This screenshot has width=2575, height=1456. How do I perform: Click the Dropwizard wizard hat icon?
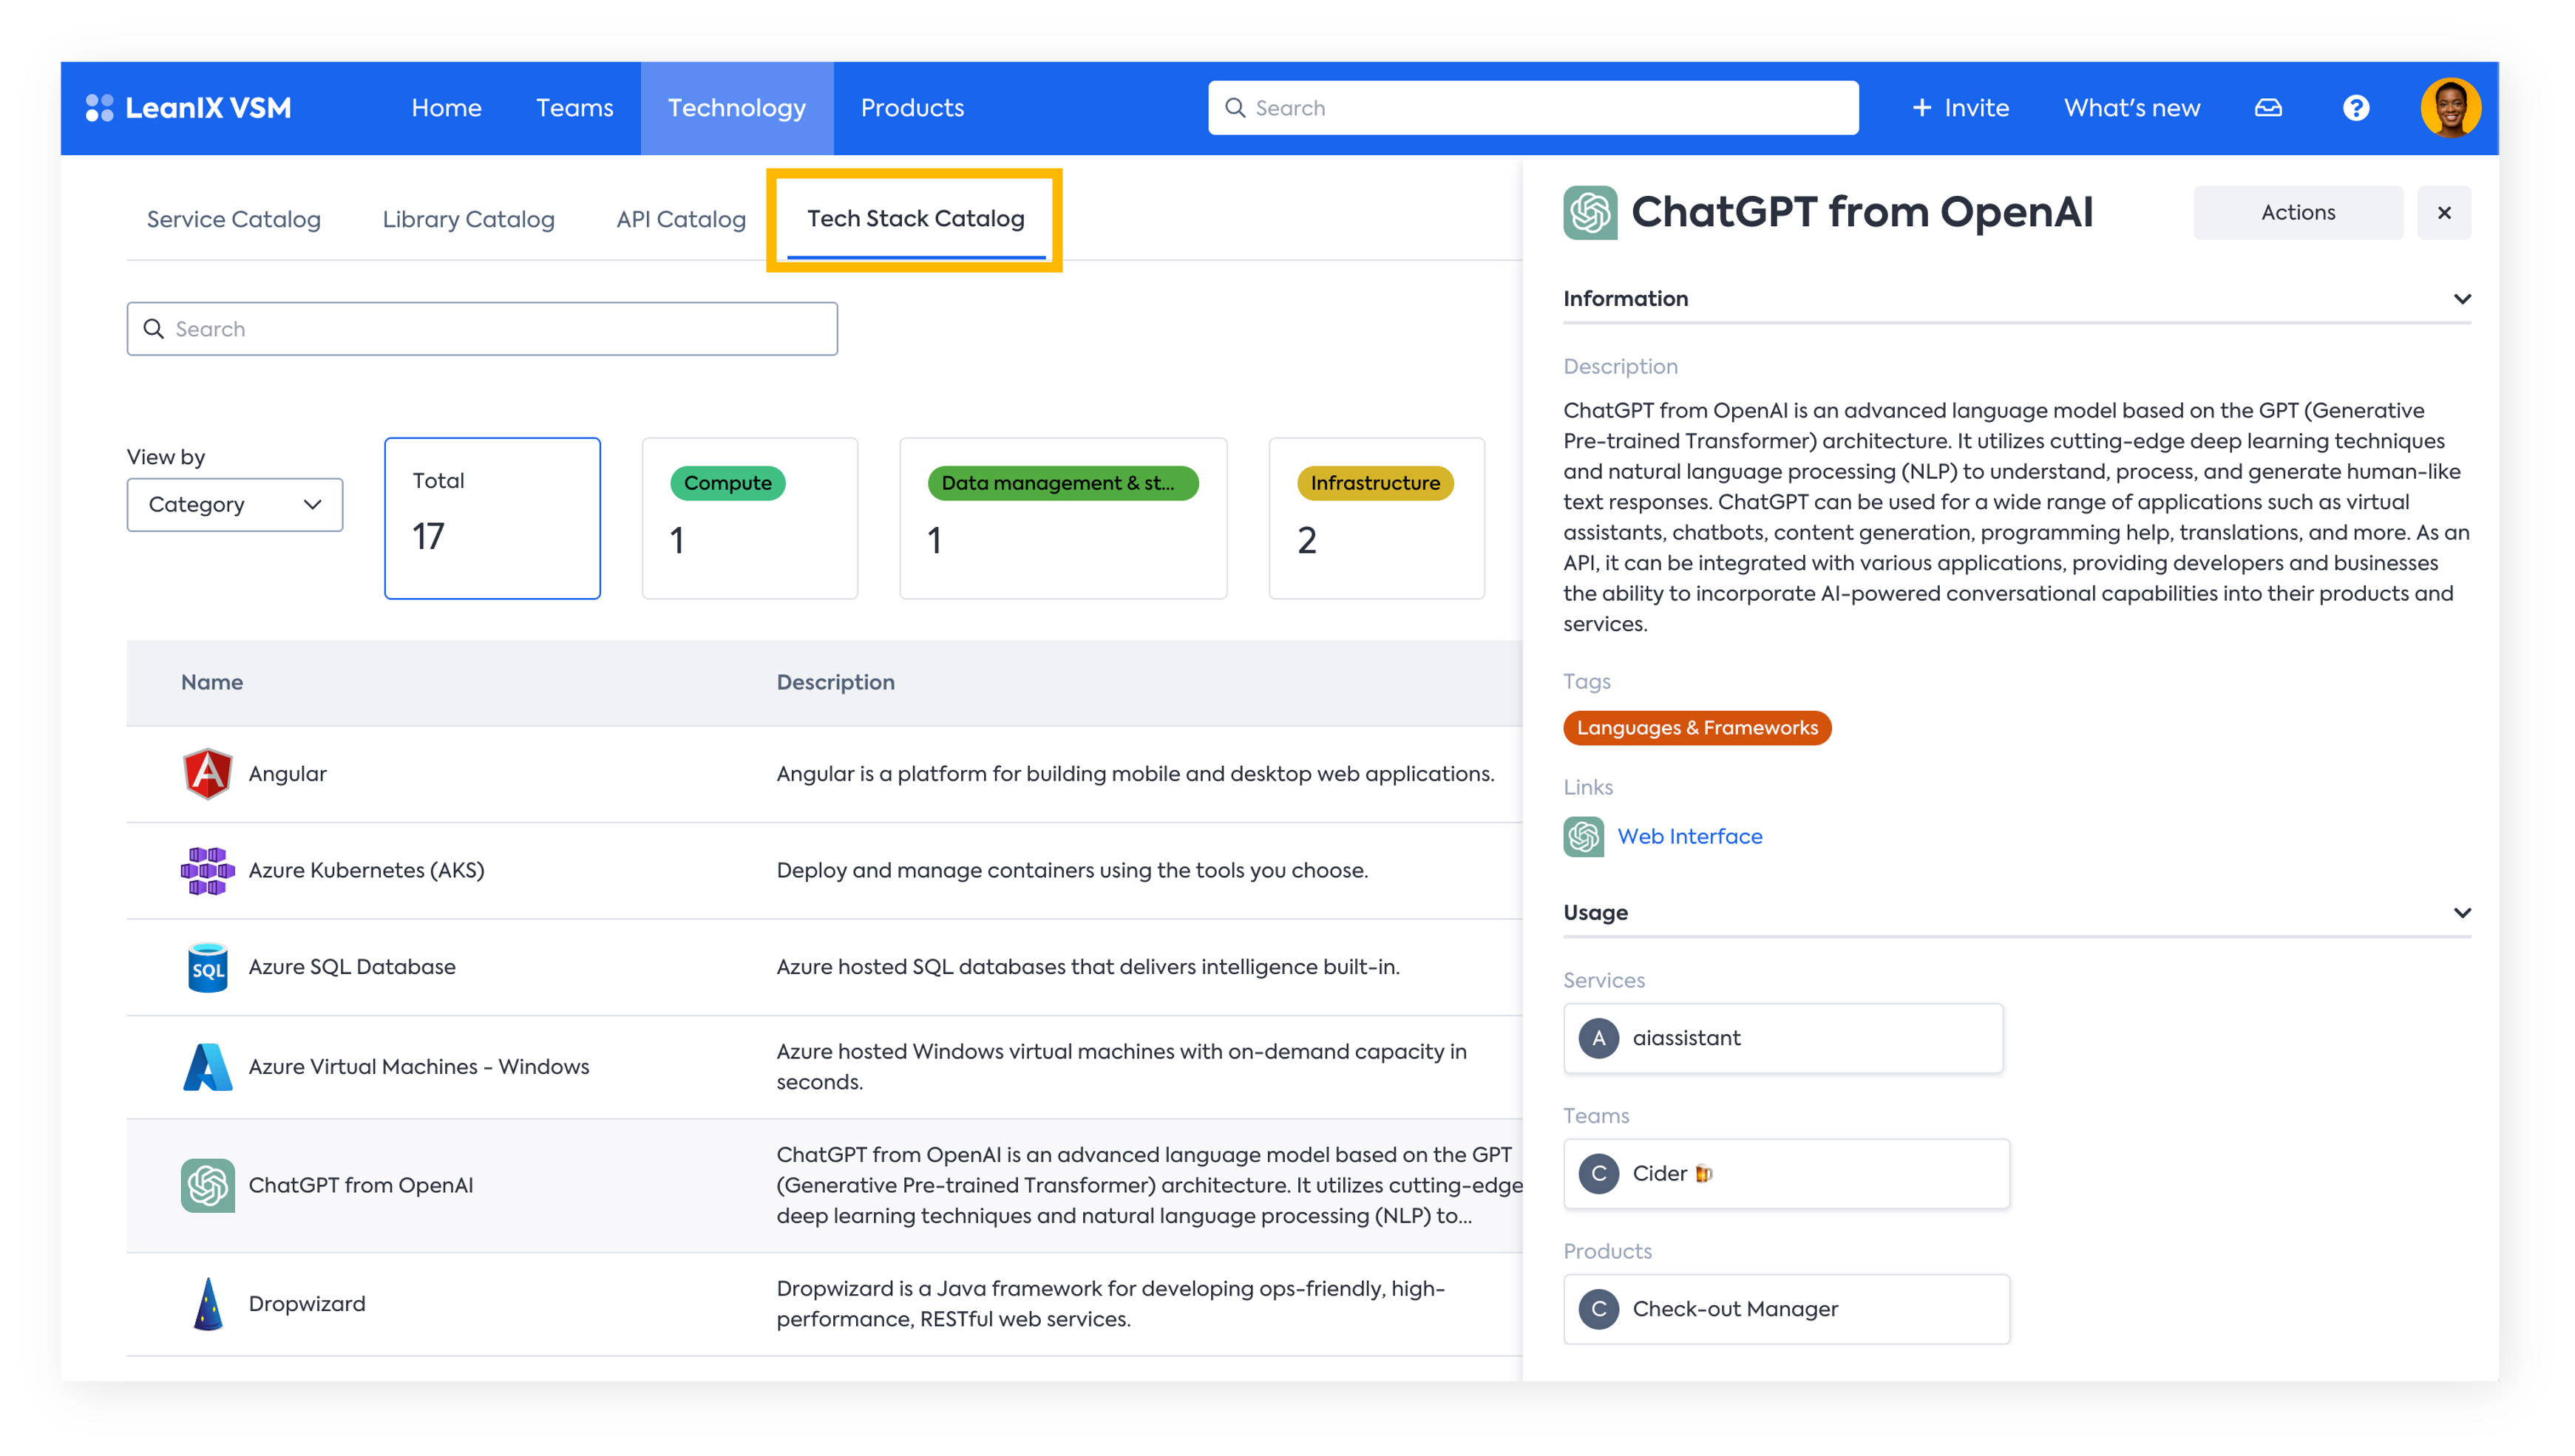tap(207, 1304)
